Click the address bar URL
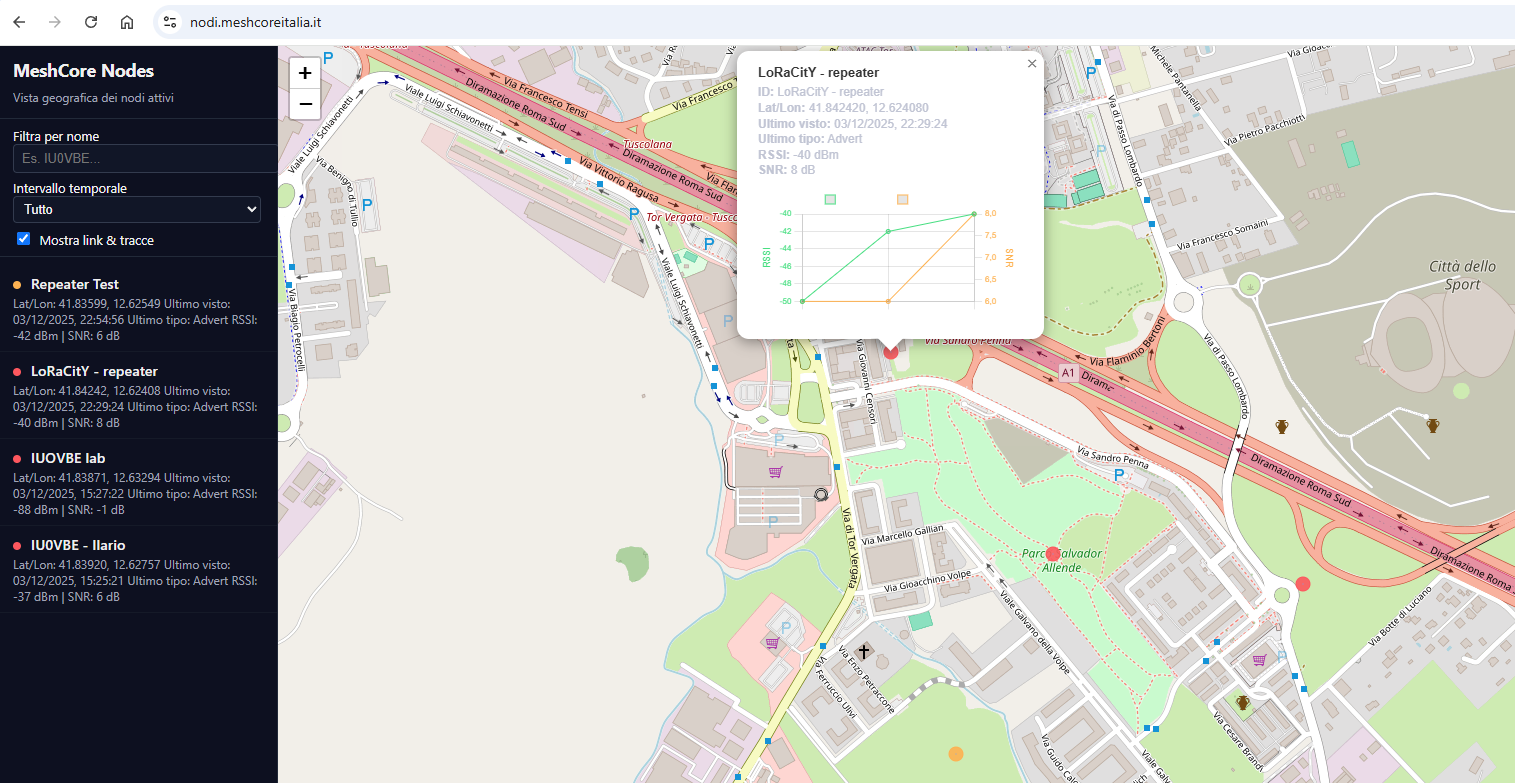 pyautogui.click(x=255, y=22)
